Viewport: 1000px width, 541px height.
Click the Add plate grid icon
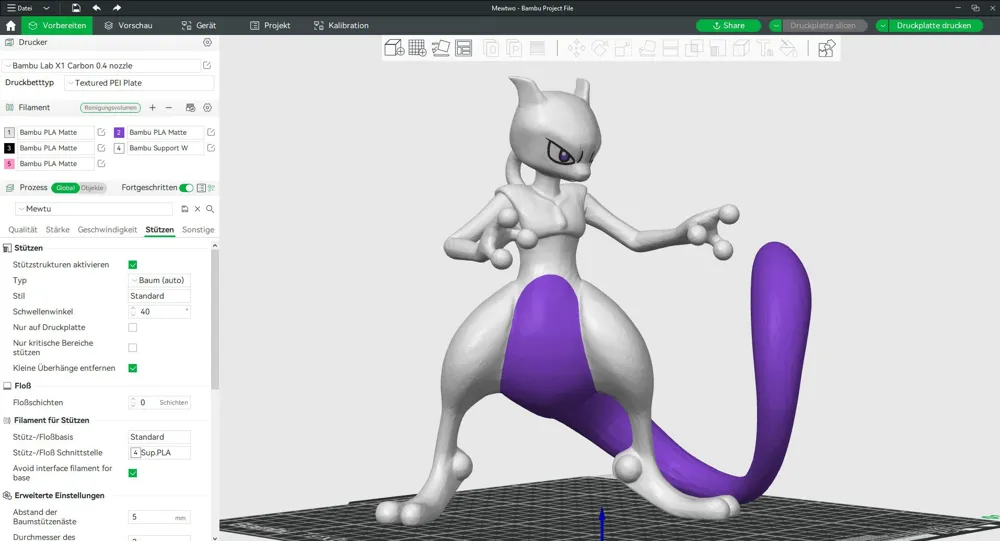(x=417, y=48)
